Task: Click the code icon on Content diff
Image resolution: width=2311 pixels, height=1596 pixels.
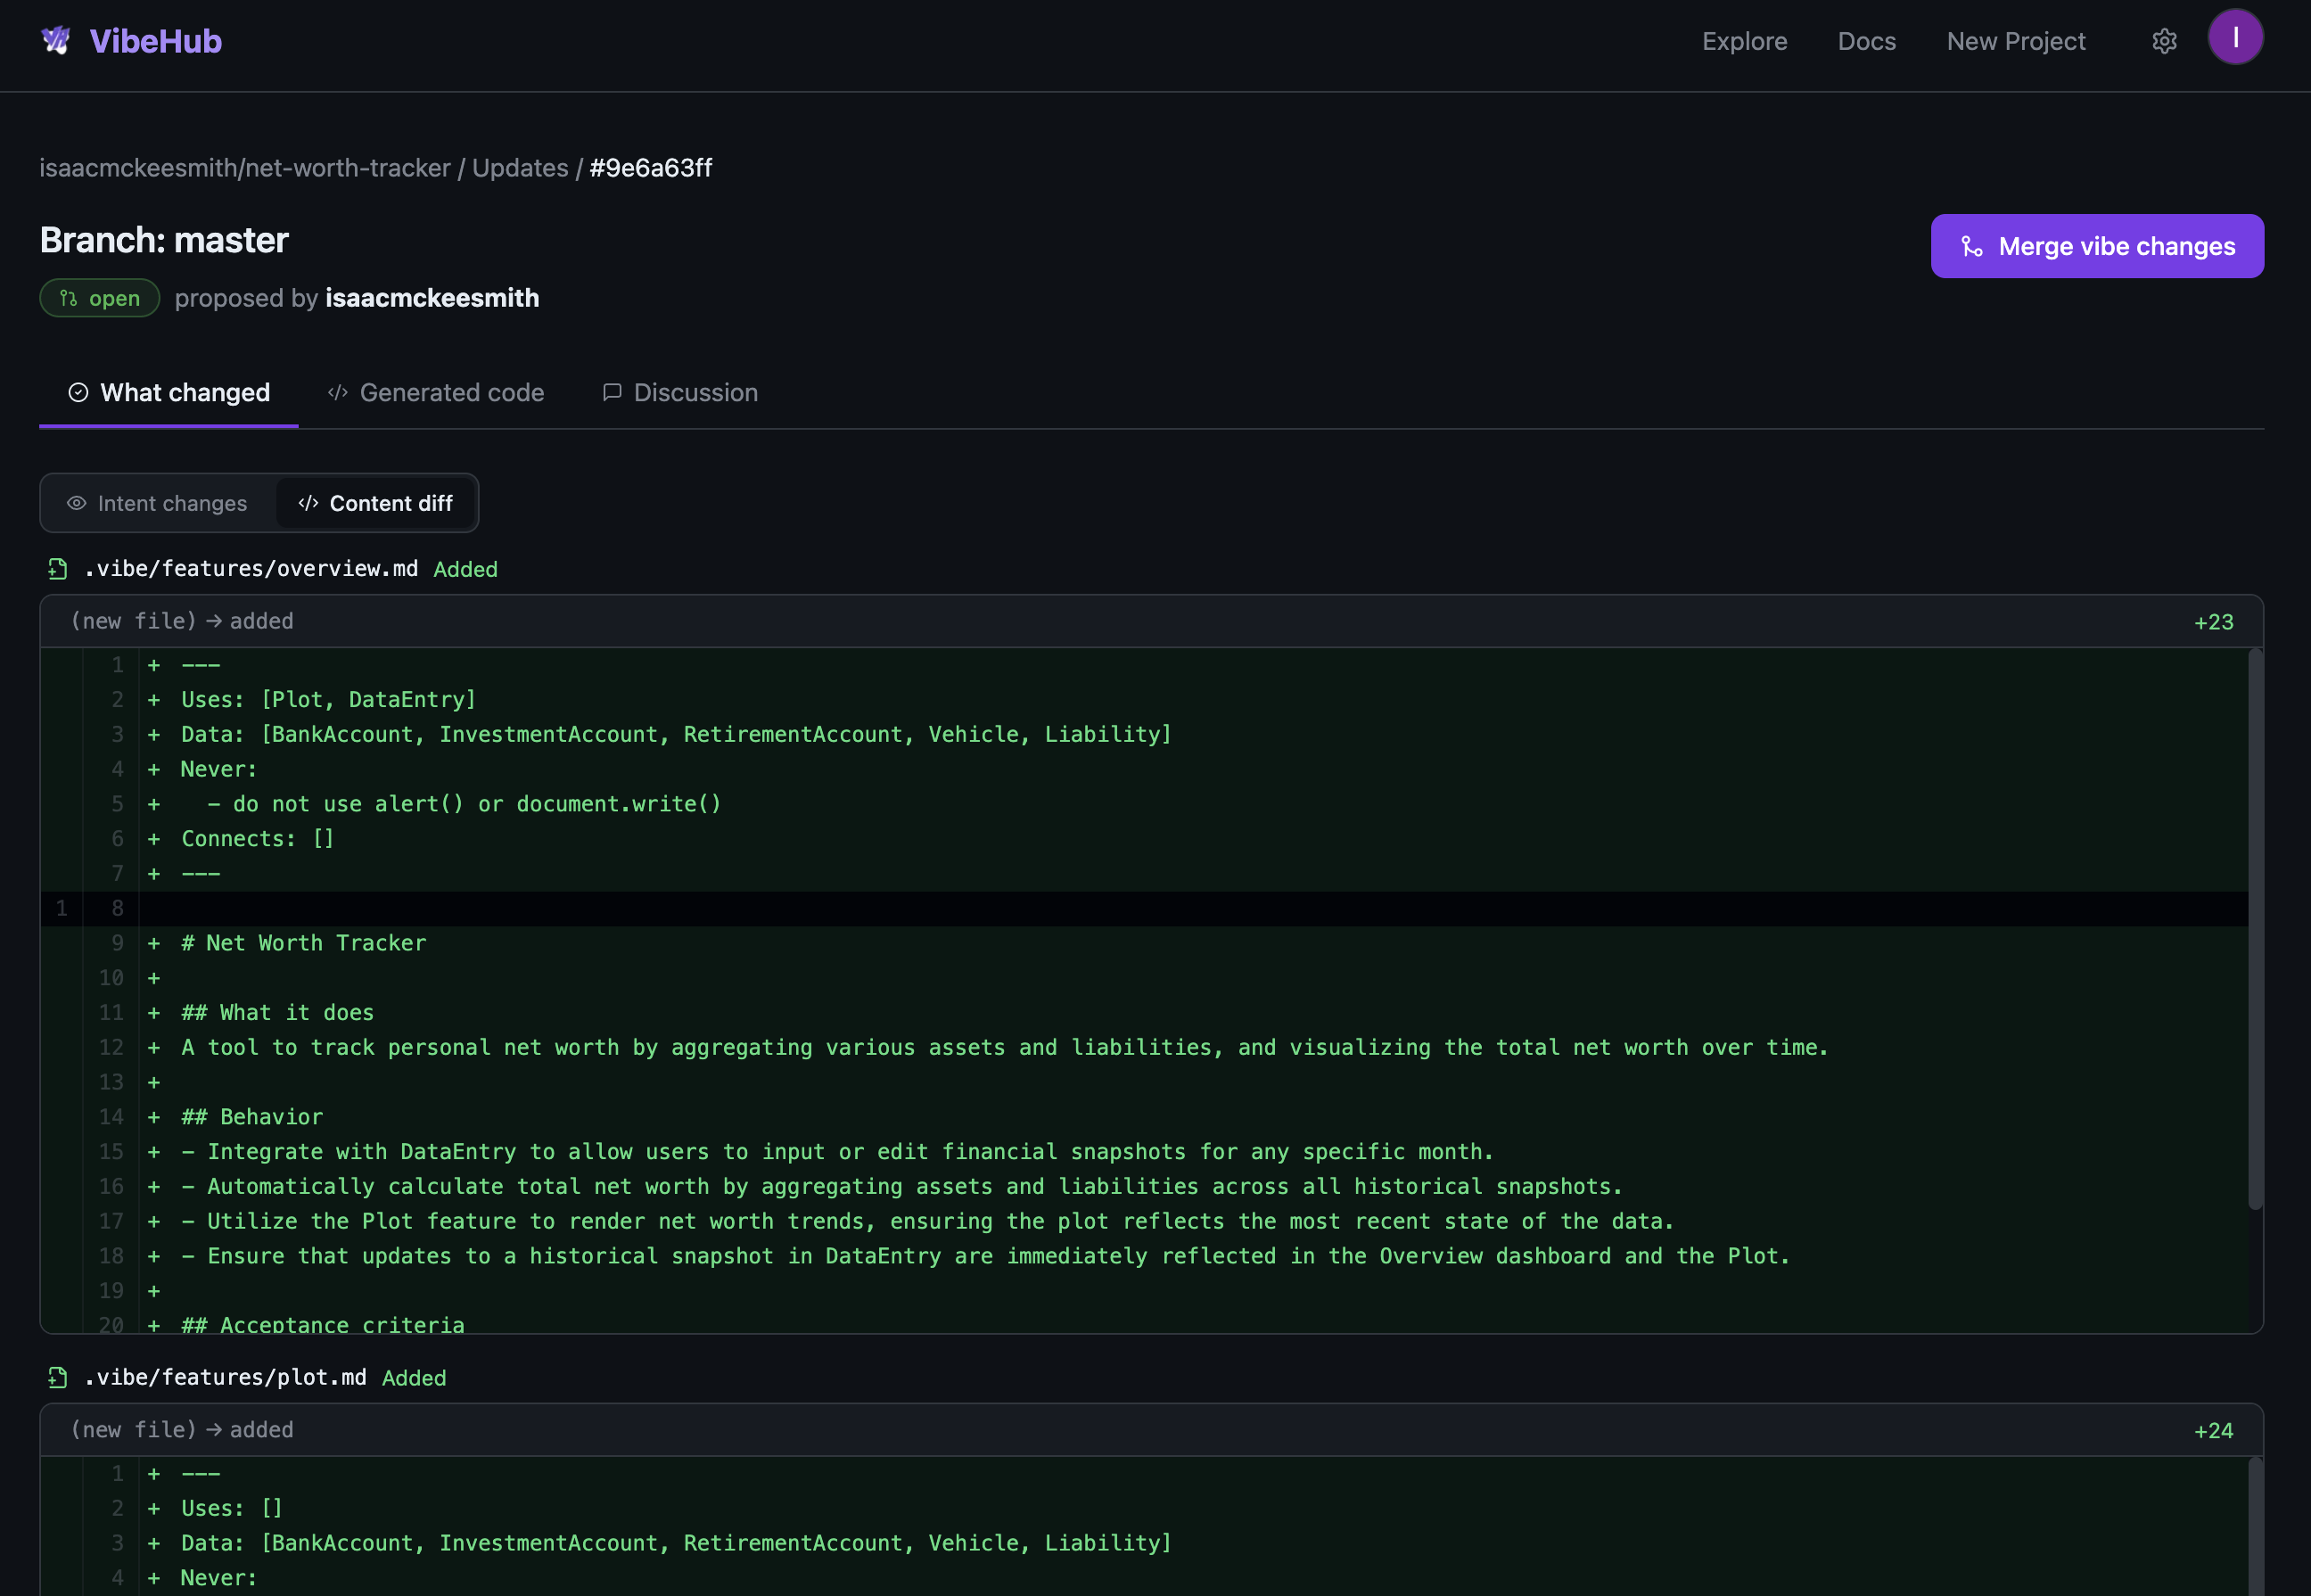Action: pos(308,503)
